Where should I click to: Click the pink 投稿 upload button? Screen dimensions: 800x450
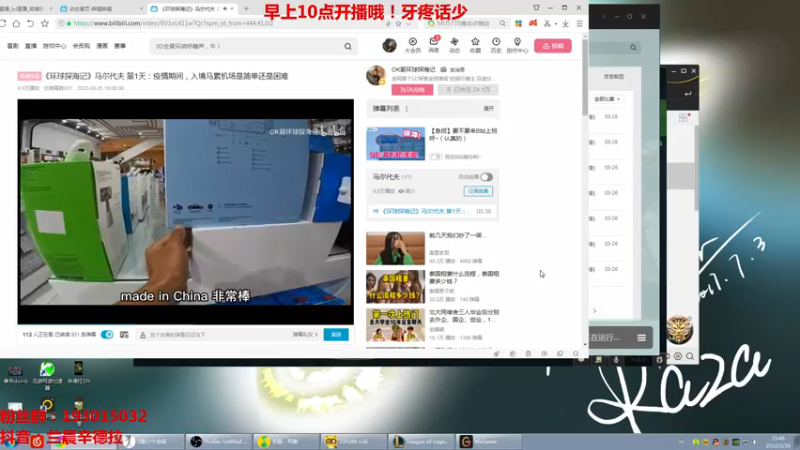coord(553,46)
